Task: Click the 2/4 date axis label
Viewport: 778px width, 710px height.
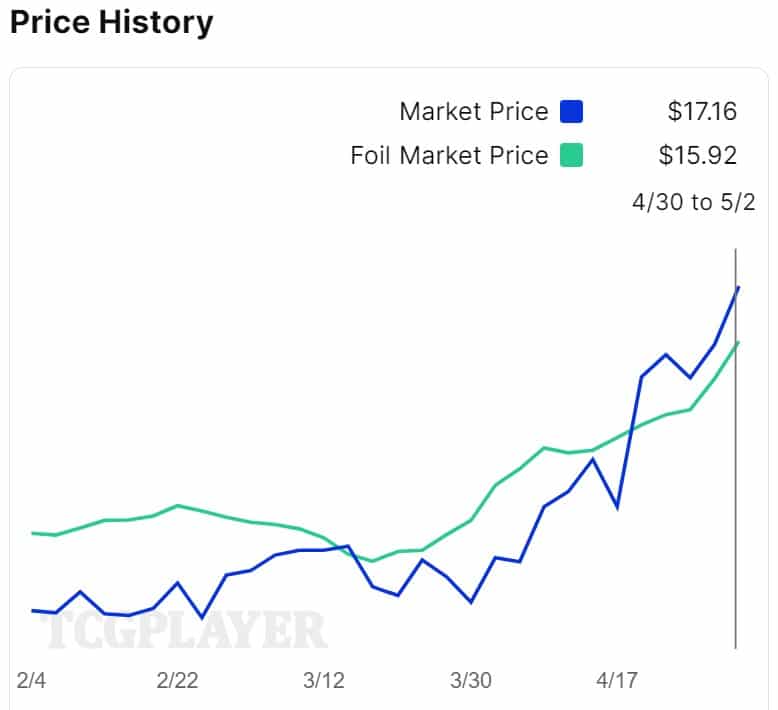Action: coord(32,681)
